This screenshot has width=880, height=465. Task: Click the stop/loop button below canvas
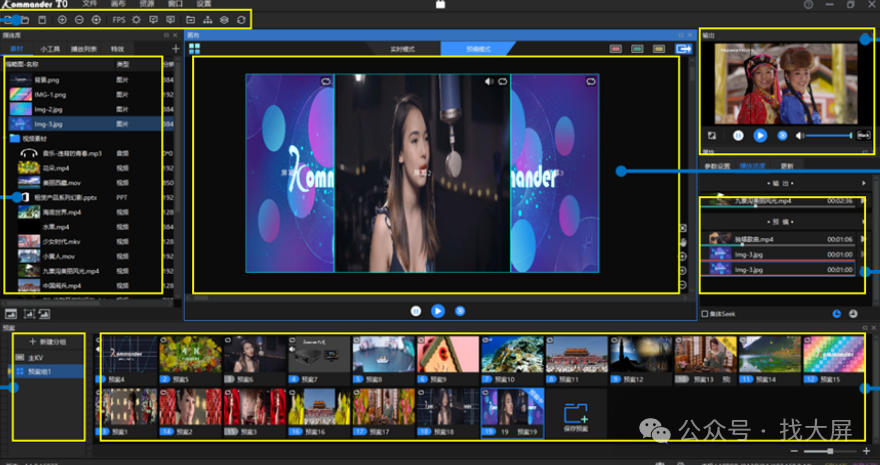[x=460, y=311]
